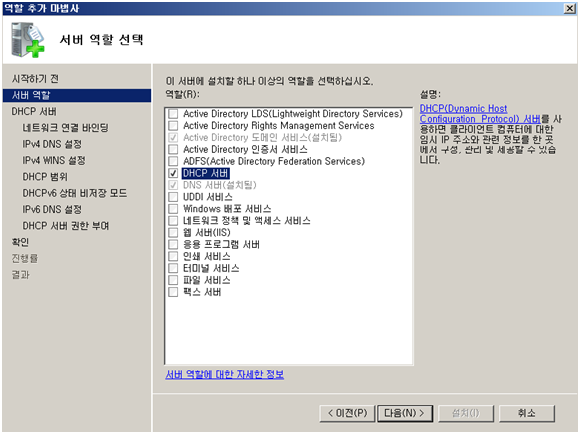The height and width of the screenshot is (434, 580).
Task: Select DHCP 범위 step
Action: pyautogui.click(x=45, y=176)
